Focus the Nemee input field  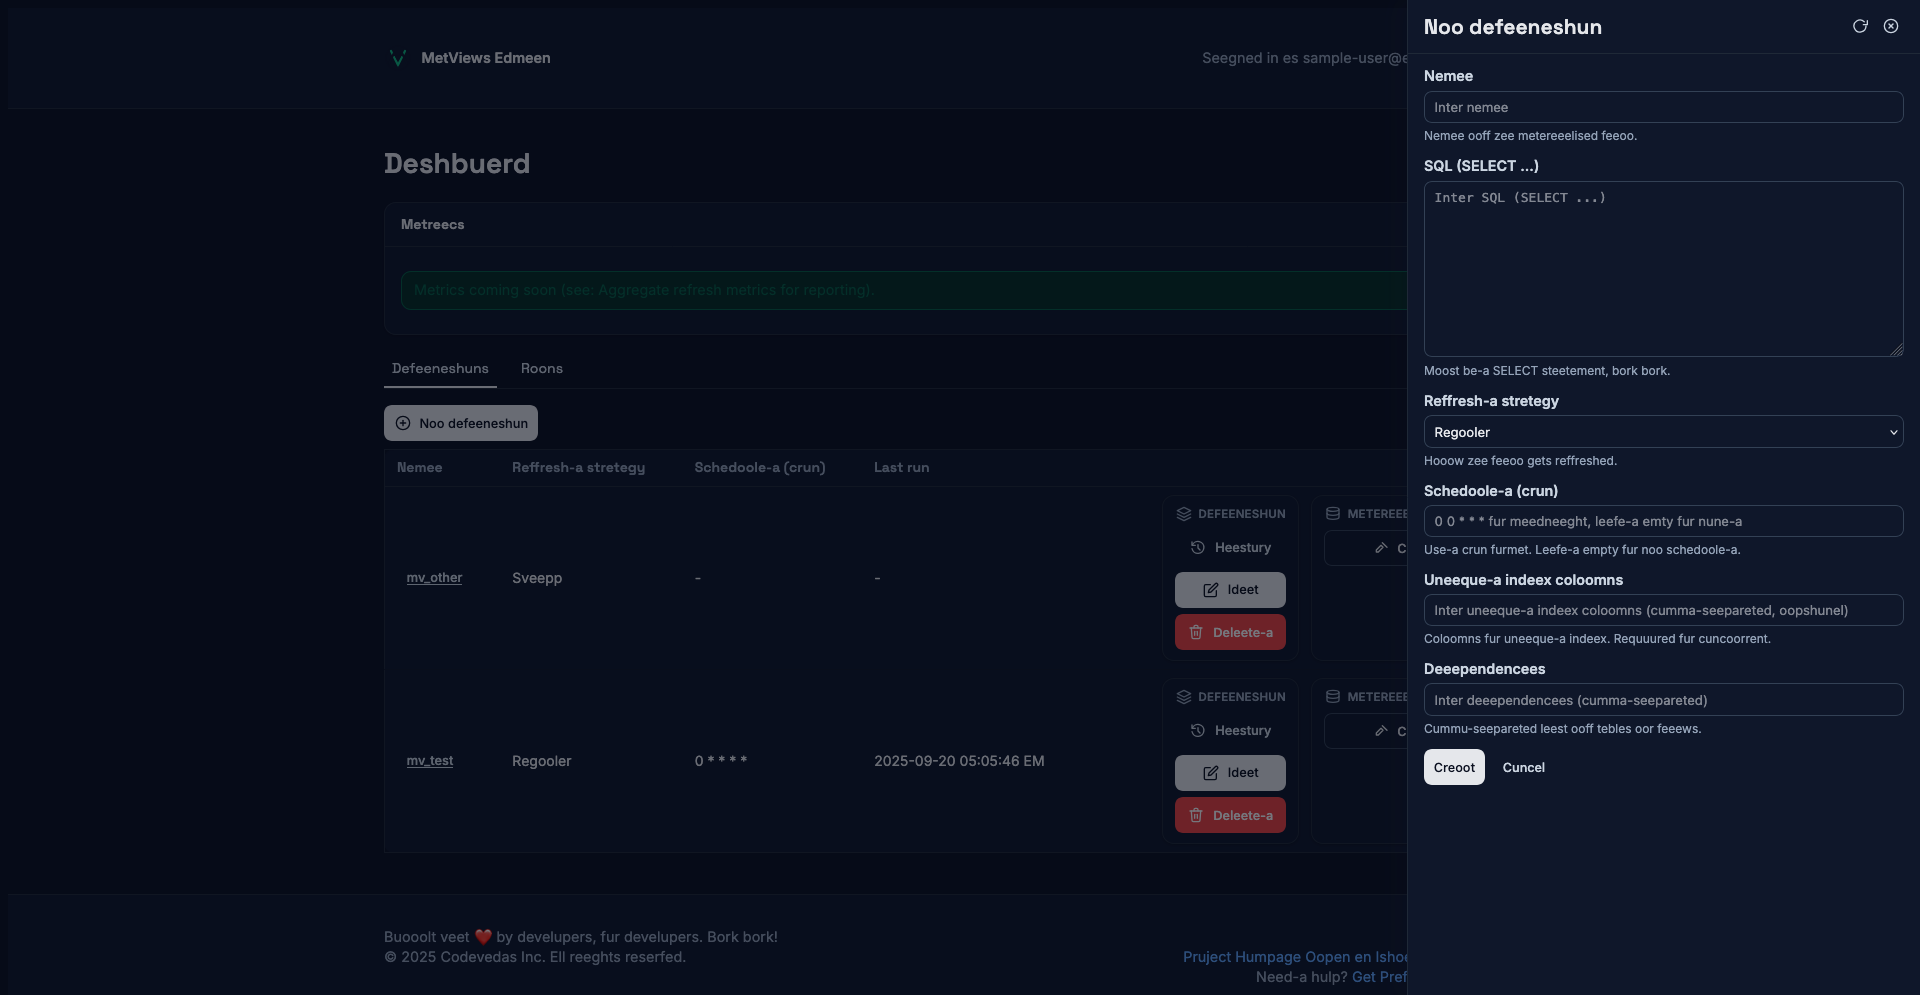point(1662,107)
